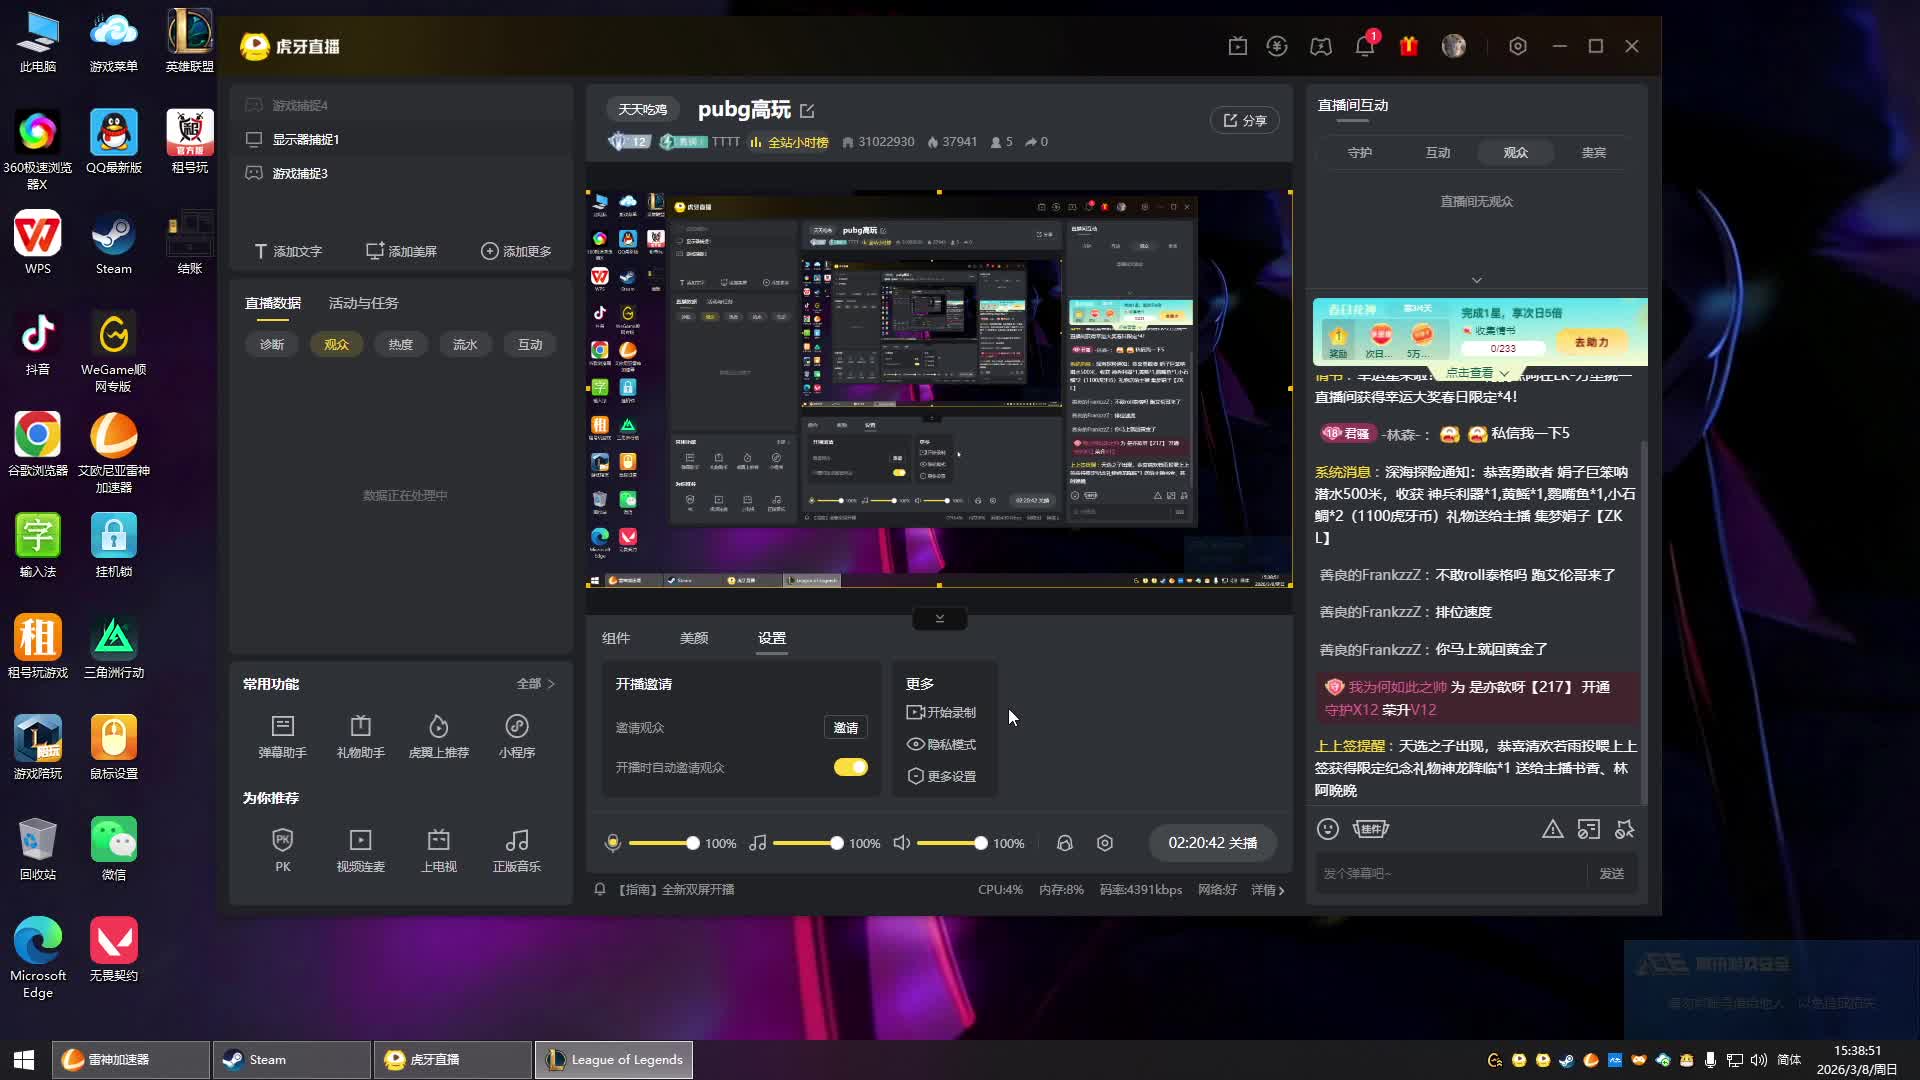Click the microphone volume slider handle
Image resolution: width=1920 pixels, height=1080 pixels.
click(692, 843)
